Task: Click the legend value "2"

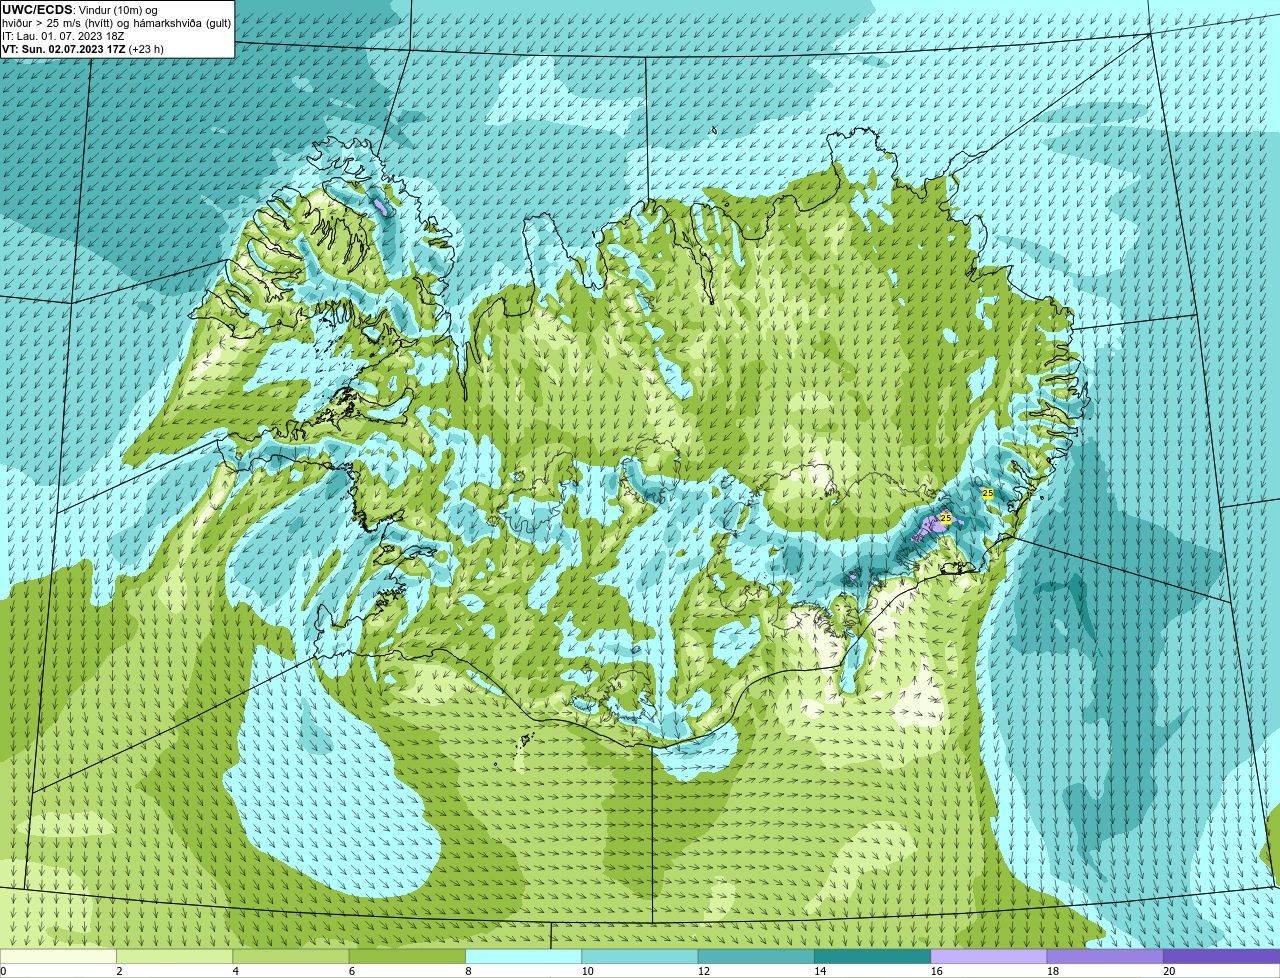Action: (119, 971)
